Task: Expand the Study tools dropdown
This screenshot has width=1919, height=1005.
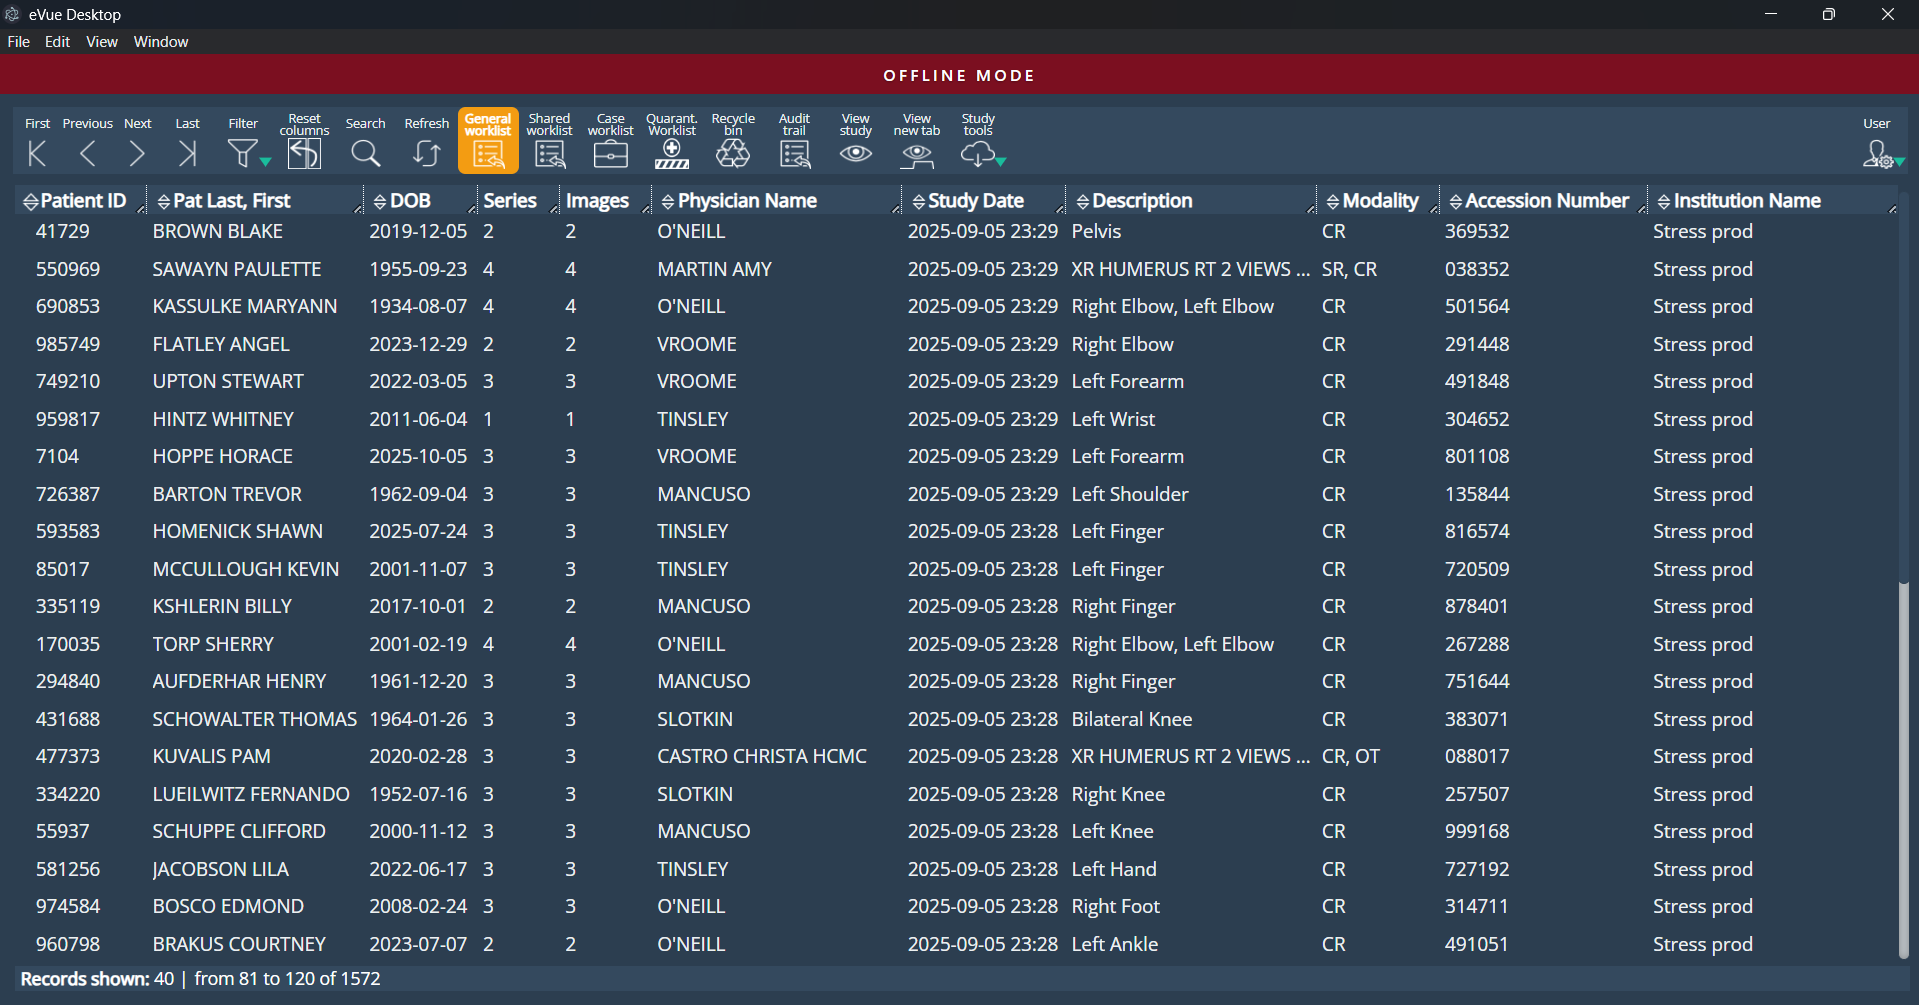Action: (x=1000, y=160)
